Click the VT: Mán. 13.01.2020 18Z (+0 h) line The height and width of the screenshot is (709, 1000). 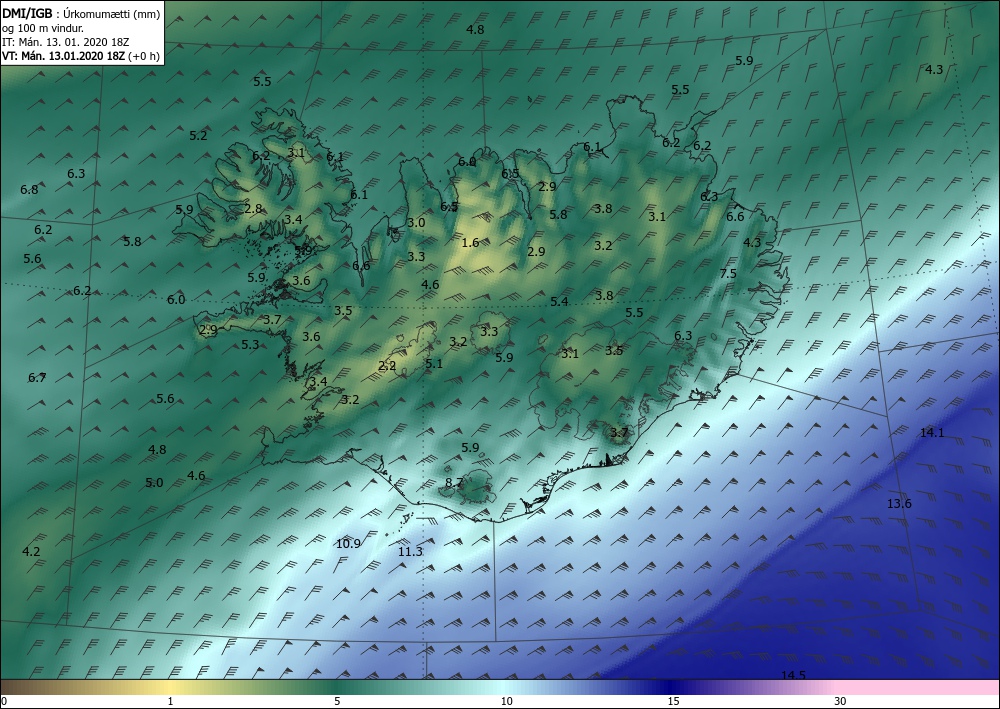pyautogui.click(x=81, y=55)
